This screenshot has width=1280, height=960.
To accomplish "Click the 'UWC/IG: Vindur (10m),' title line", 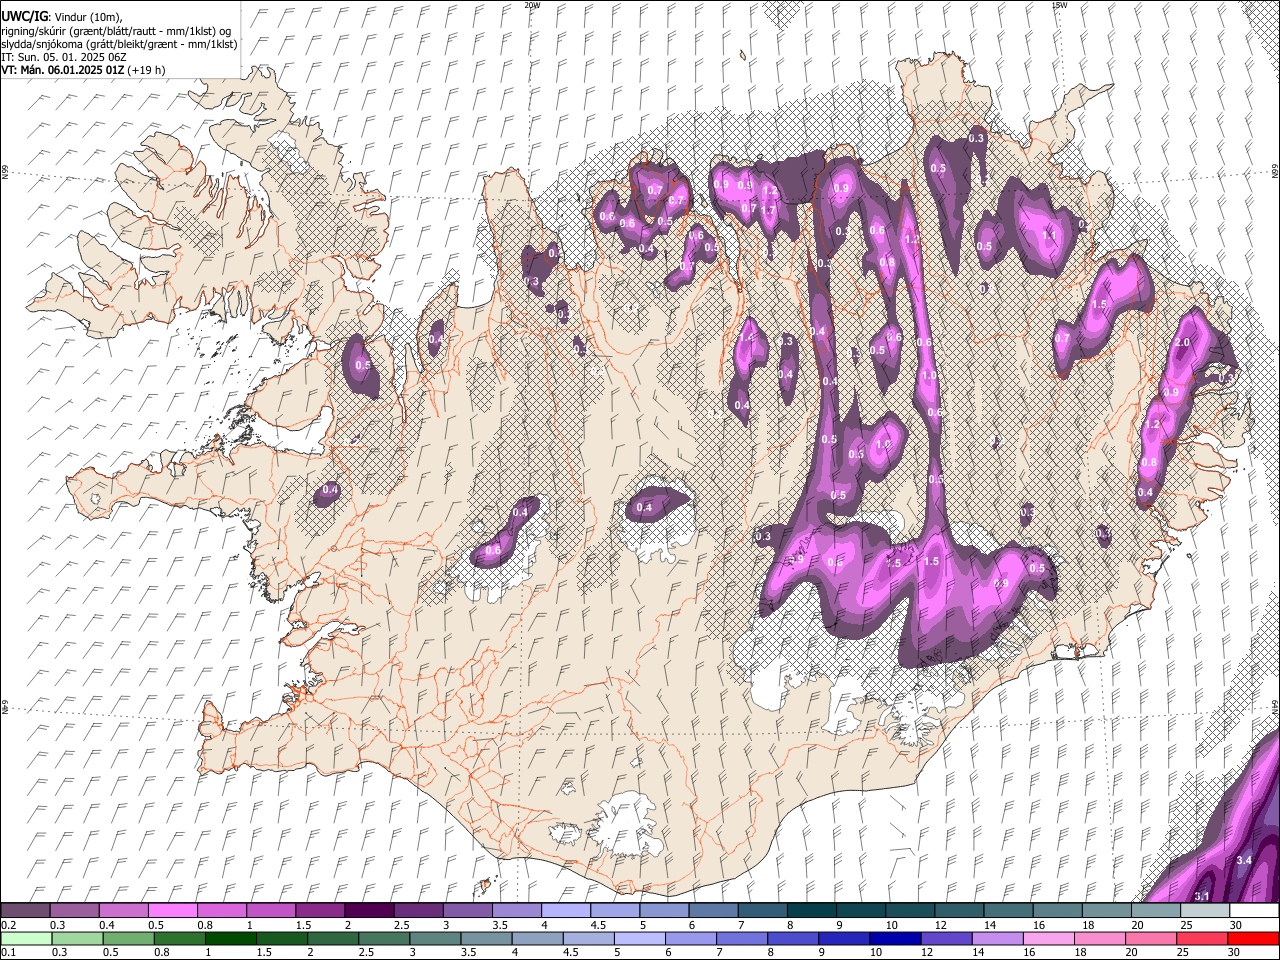I will (x=62, y=16).
